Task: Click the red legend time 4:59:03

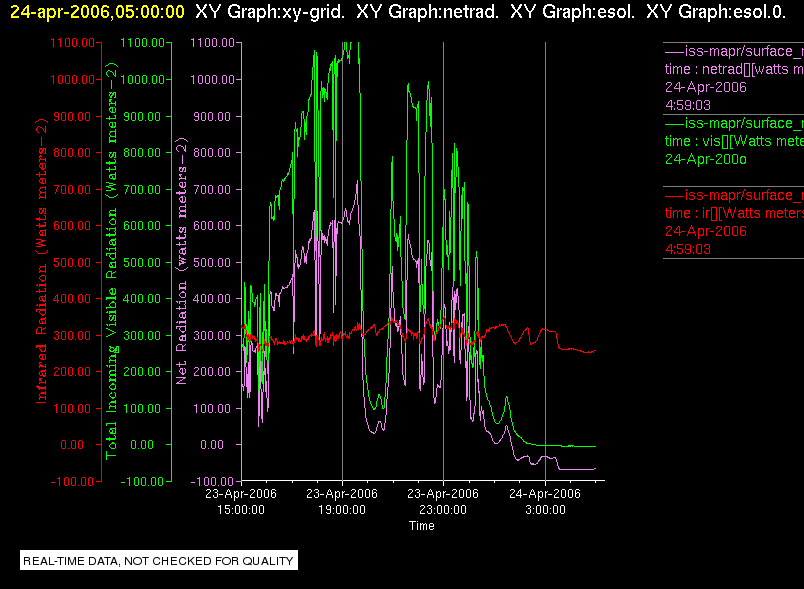Action: point(688,249)
